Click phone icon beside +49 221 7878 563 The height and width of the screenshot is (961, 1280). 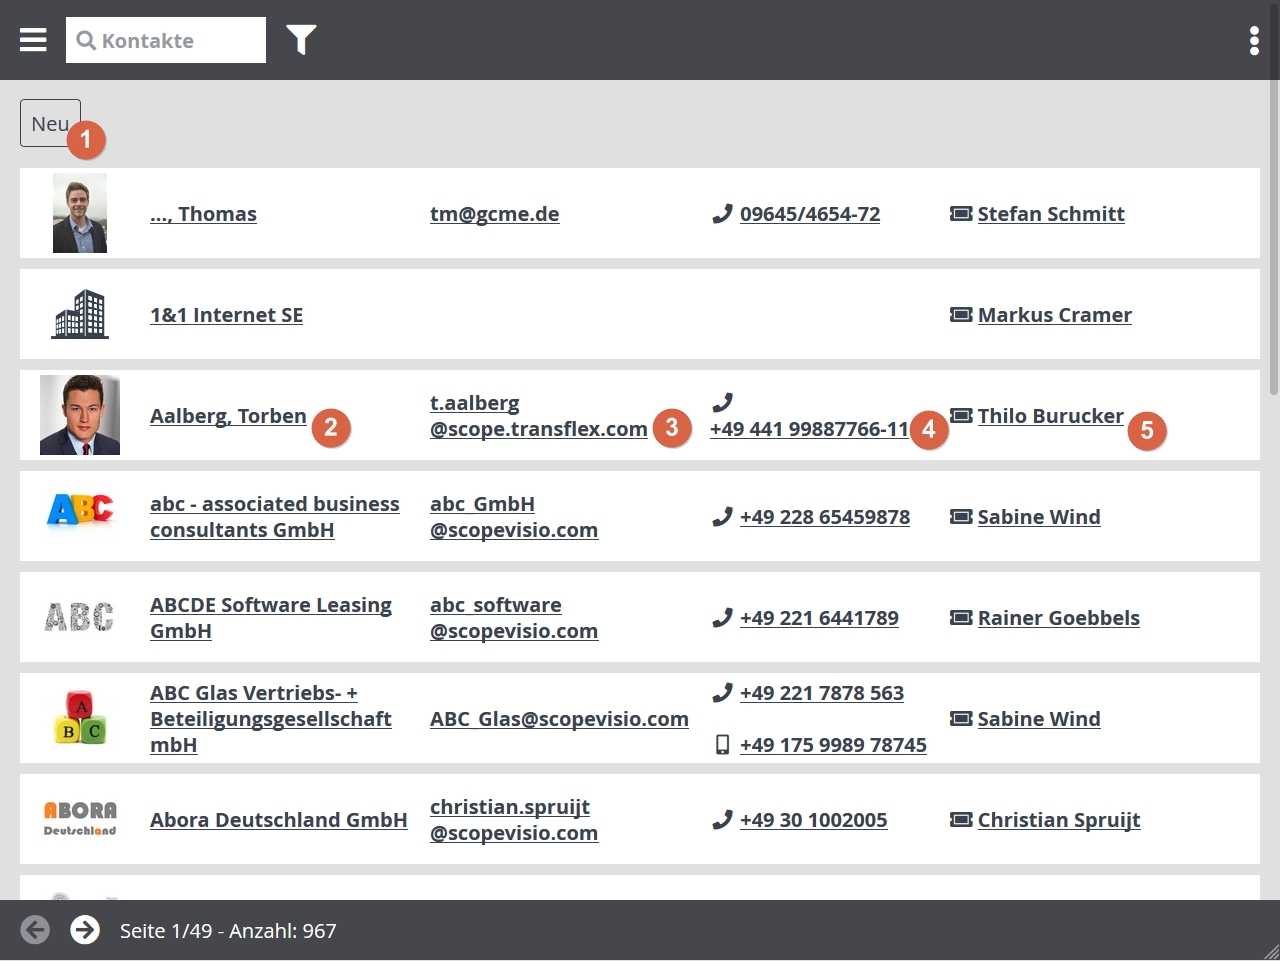tap(722, 693)
